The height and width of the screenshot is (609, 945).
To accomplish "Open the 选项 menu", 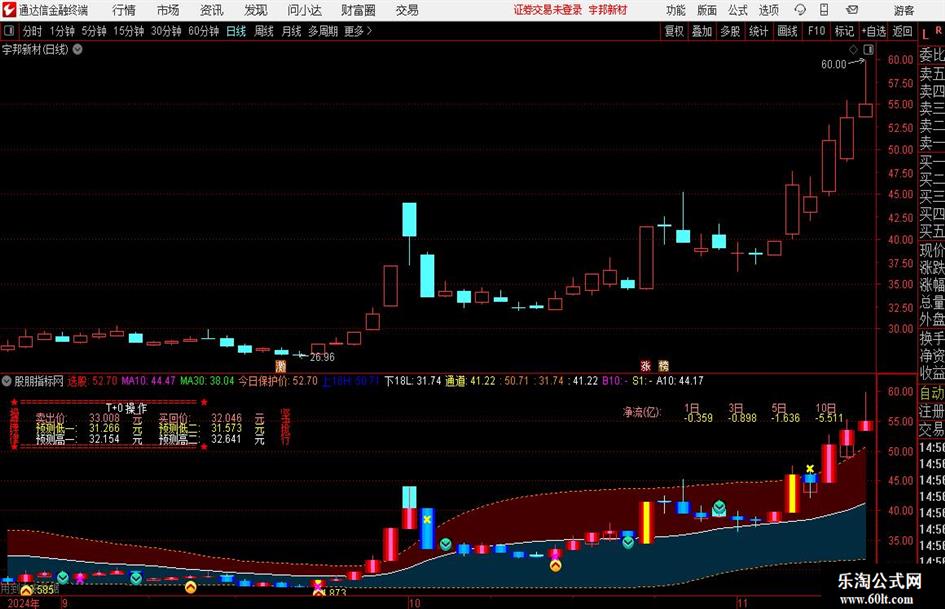I will (x=768, y=10).
